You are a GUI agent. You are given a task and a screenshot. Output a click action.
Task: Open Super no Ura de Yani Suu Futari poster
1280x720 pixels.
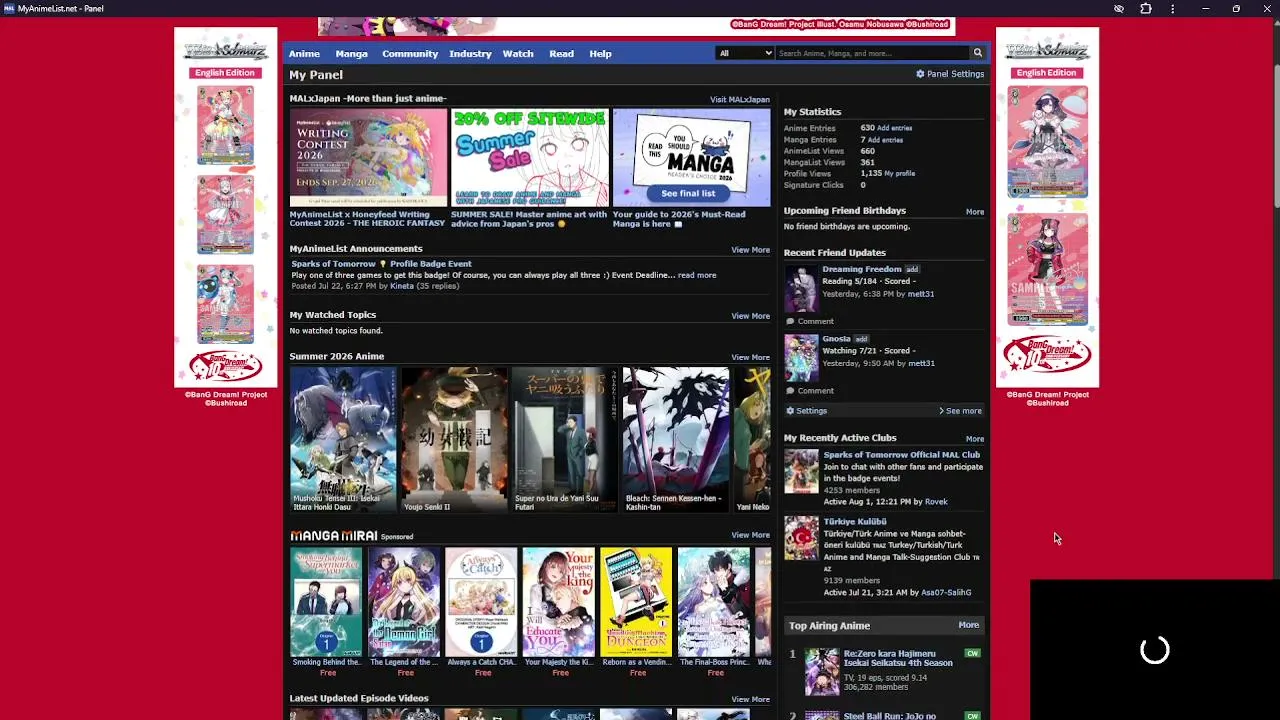pyautogui.click(x=565, y=439)
